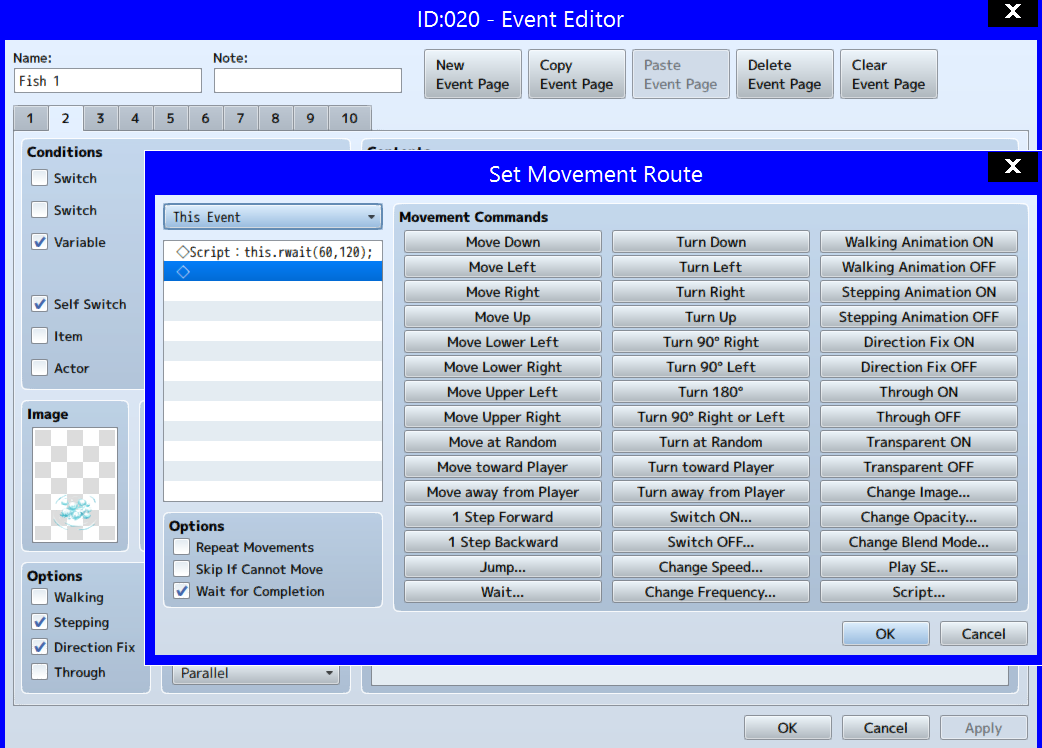Switch to event page tab 6
The height and width of the screenshot is (748, 1042).
(205, 118)
